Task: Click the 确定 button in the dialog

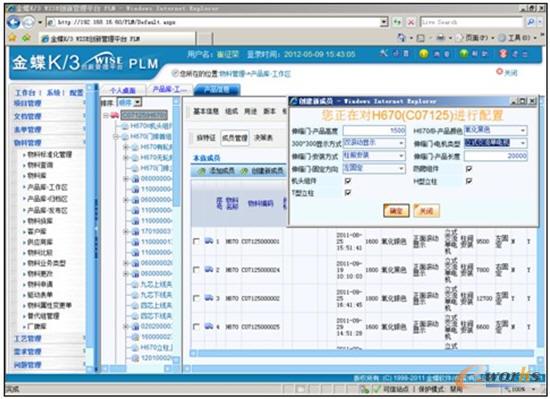Action: click(396, 211)
